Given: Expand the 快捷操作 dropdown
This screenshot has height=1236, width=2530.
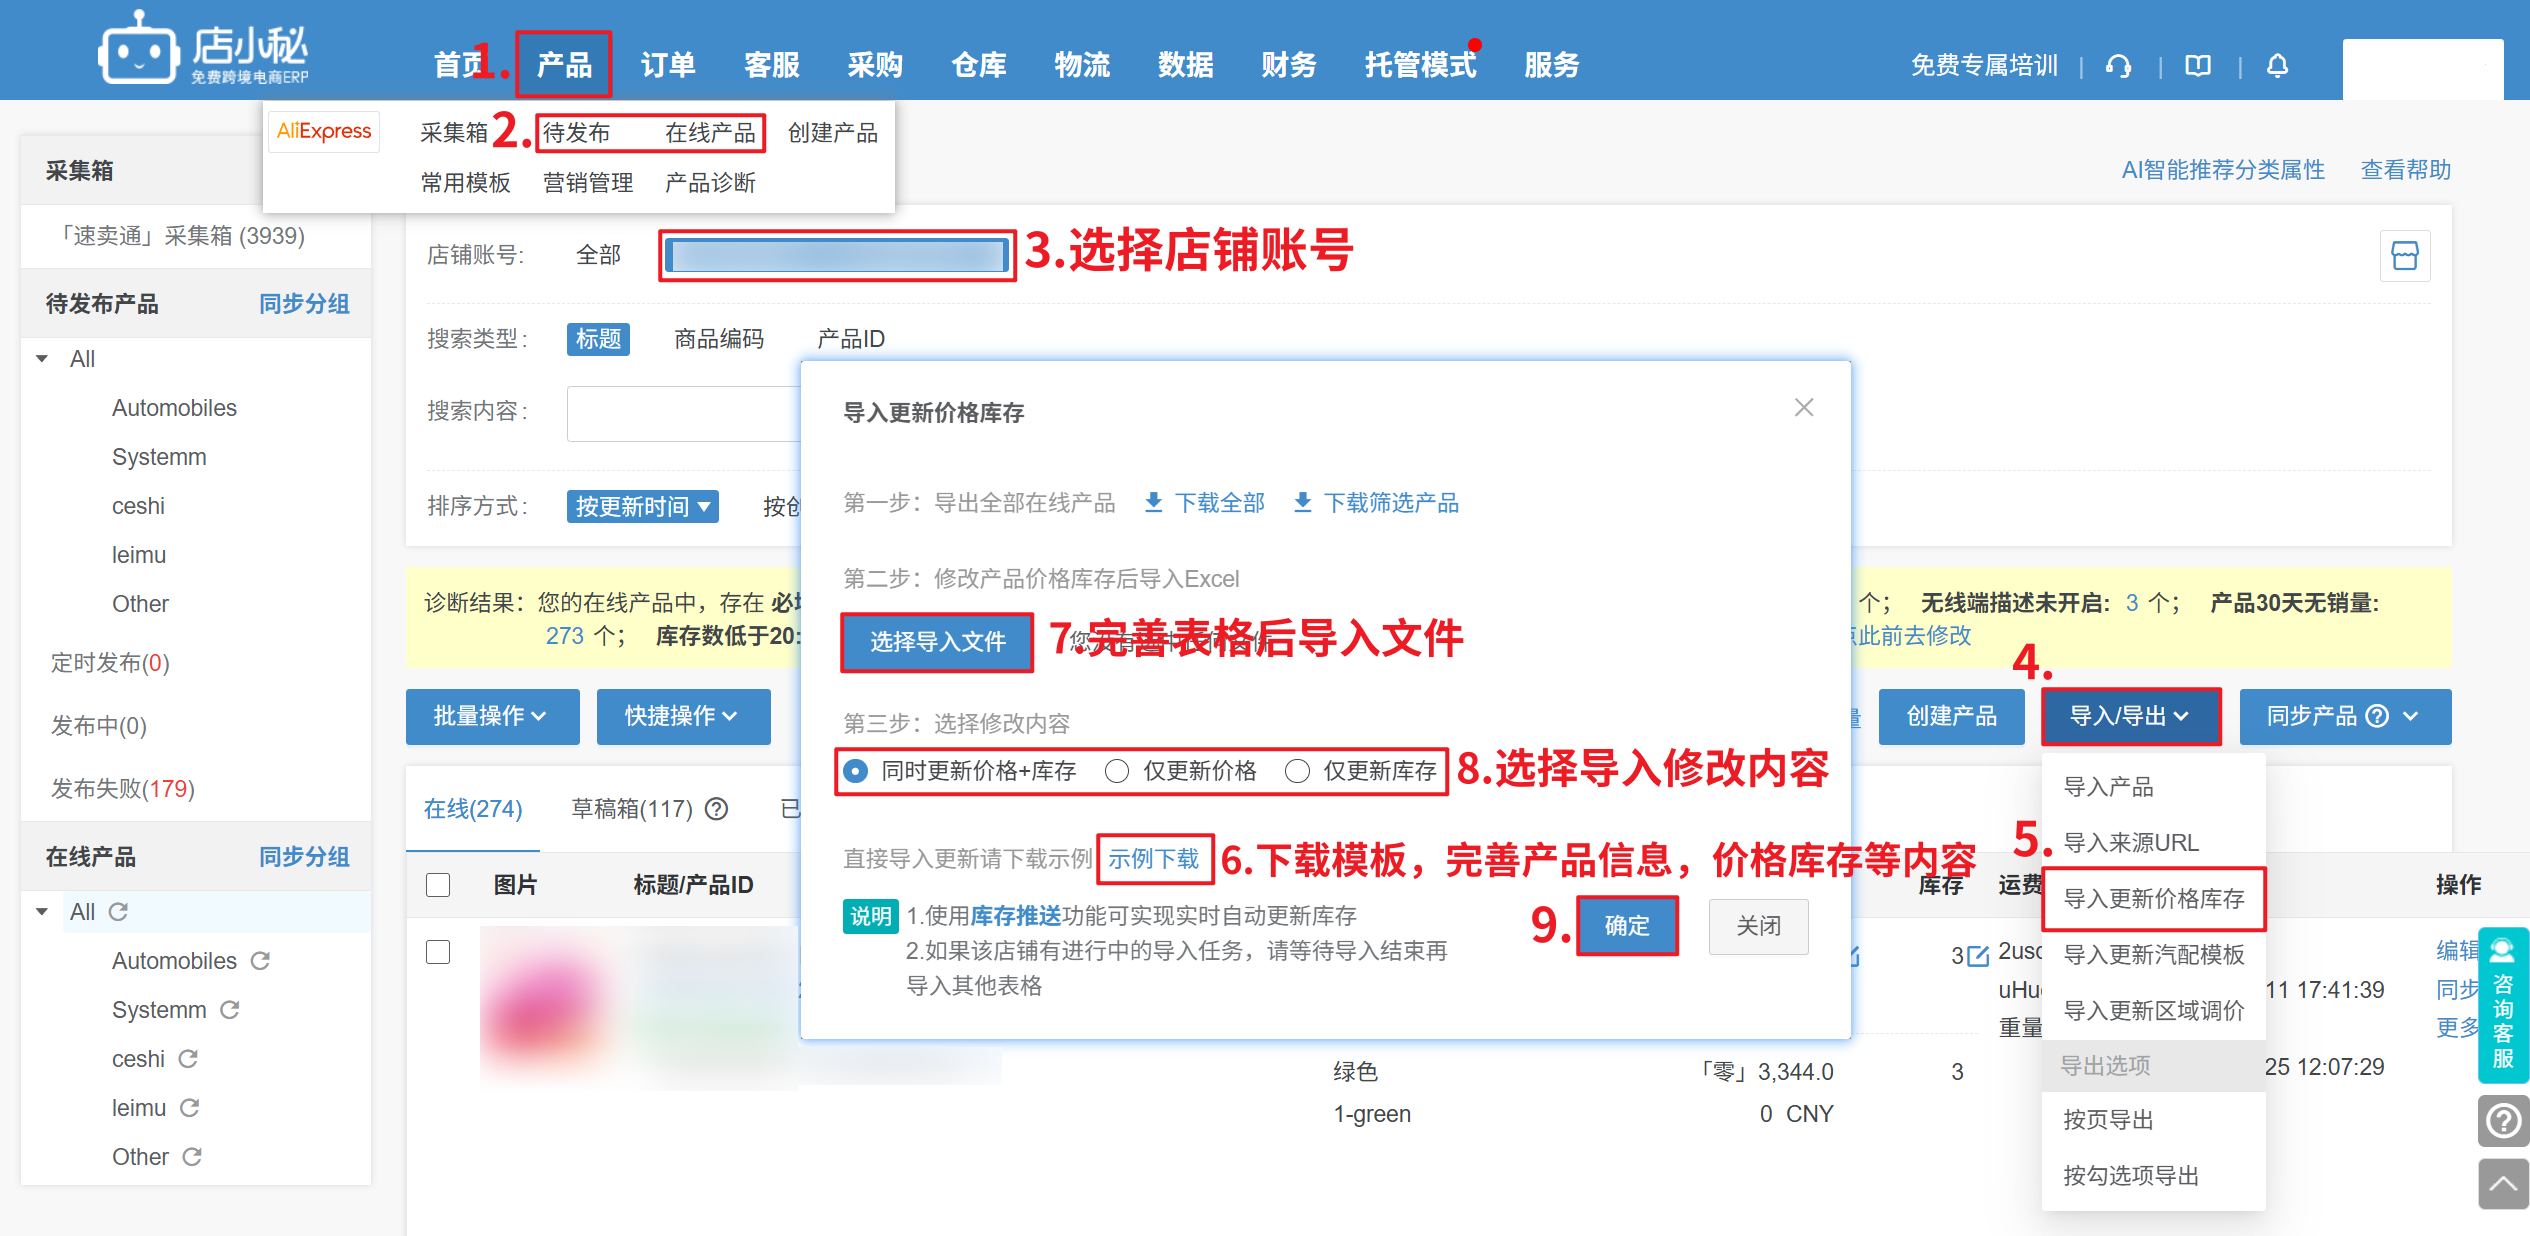Looking at the screenshot, I should click(682, 716).
